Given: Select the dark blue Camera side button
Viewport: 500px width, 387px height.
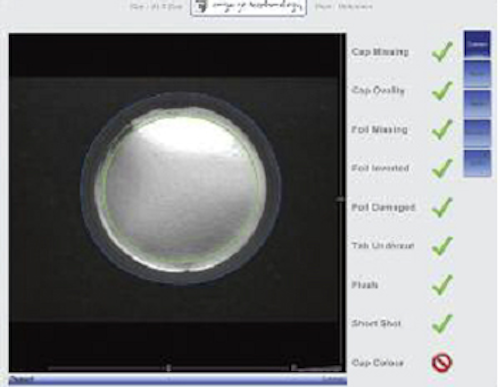Looking at the screenshot, I should (x=477, y=44).
